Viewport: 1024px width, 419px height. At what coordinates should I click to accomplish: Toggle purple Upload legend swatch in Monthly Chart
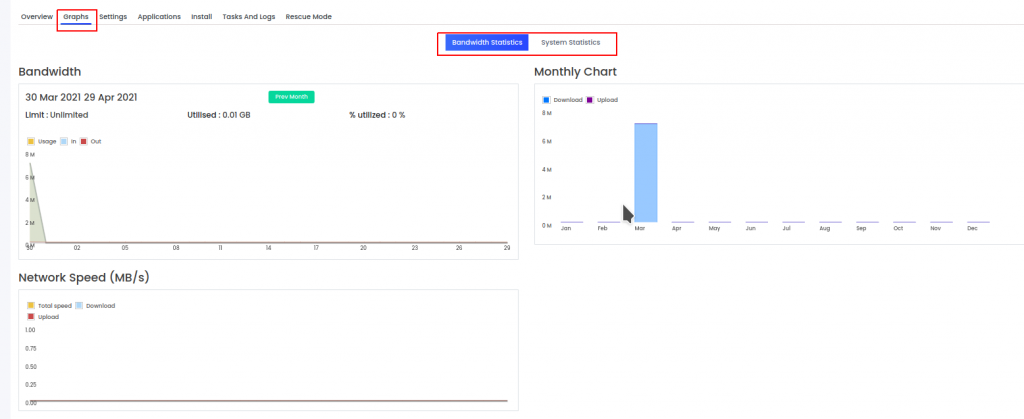(590, 100)
